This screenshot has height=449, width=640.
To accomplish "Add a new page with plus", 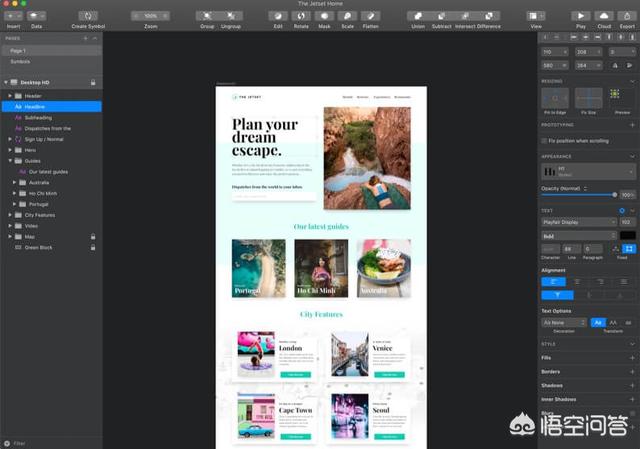I will click(85, 38).
